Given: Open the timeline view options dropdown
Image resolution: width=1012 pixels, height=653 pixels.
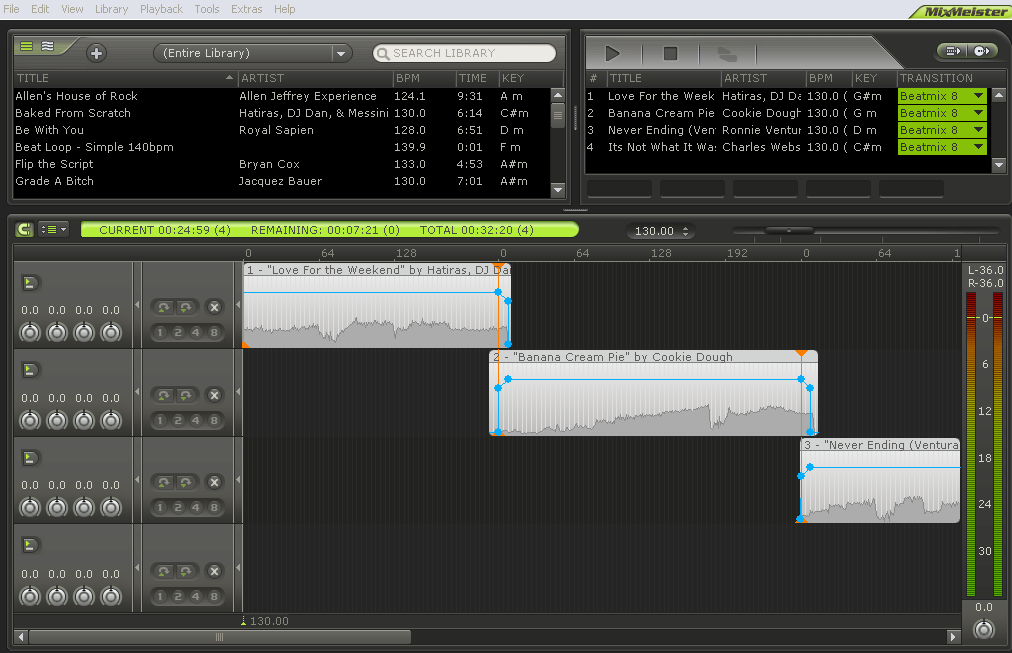Looking at the screenshot, I should pos(54,229).
